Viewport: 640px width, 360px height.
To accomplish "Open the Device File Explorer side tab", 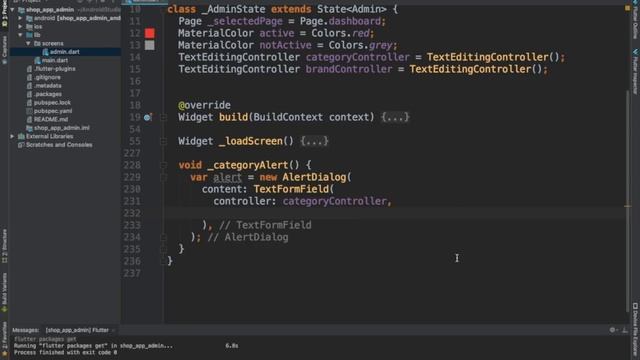I will click(x=635, y=331).
